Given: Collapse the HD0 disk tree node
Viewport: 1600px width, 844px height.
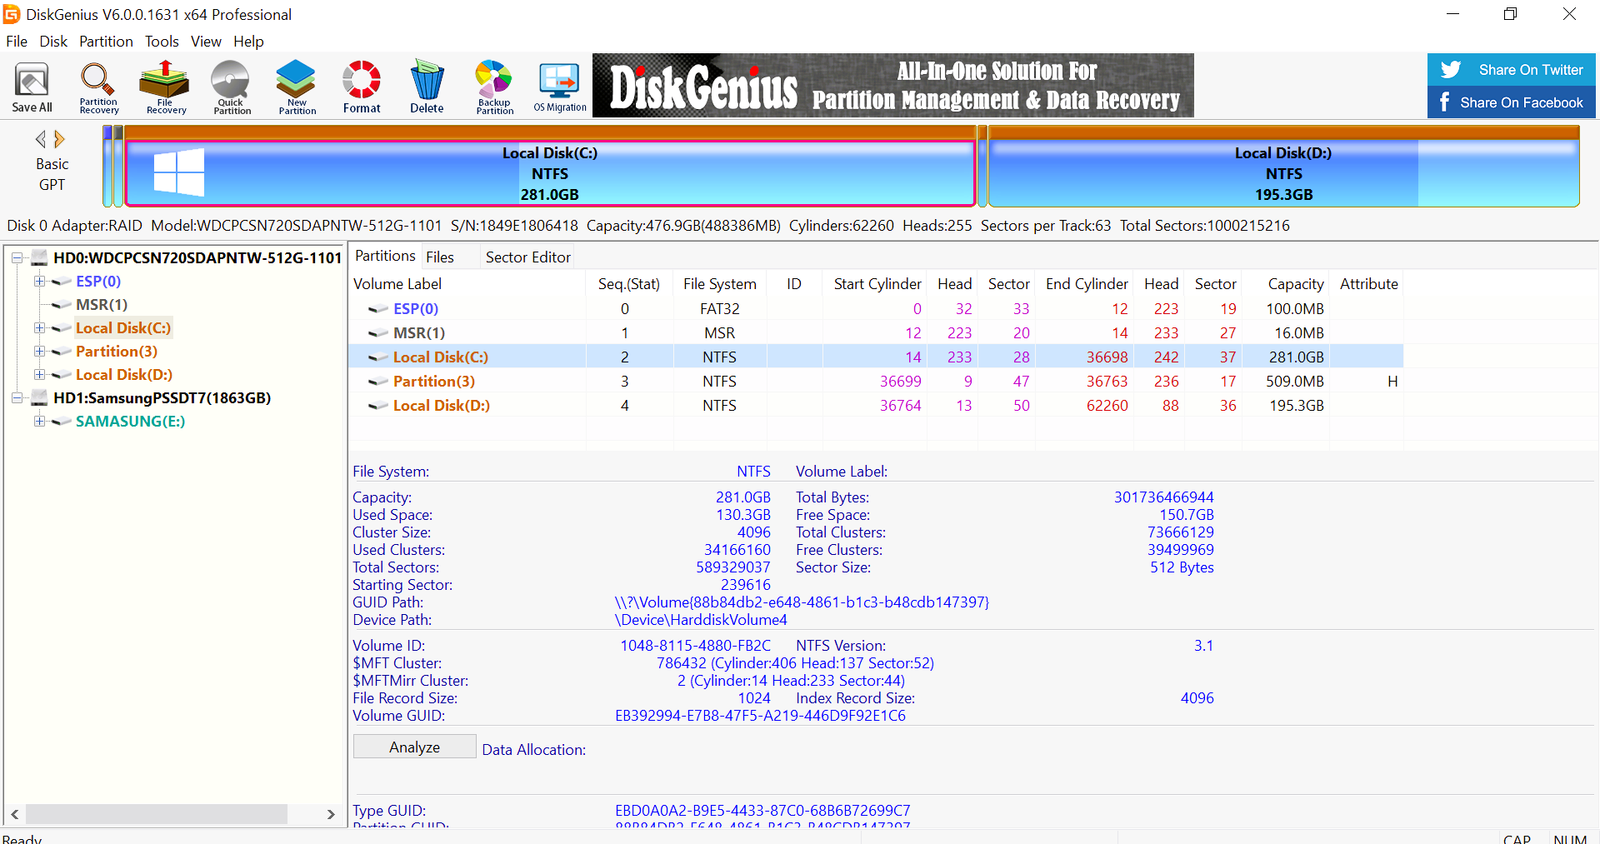Looking at the screenshot, I should (x=17, y=258).
